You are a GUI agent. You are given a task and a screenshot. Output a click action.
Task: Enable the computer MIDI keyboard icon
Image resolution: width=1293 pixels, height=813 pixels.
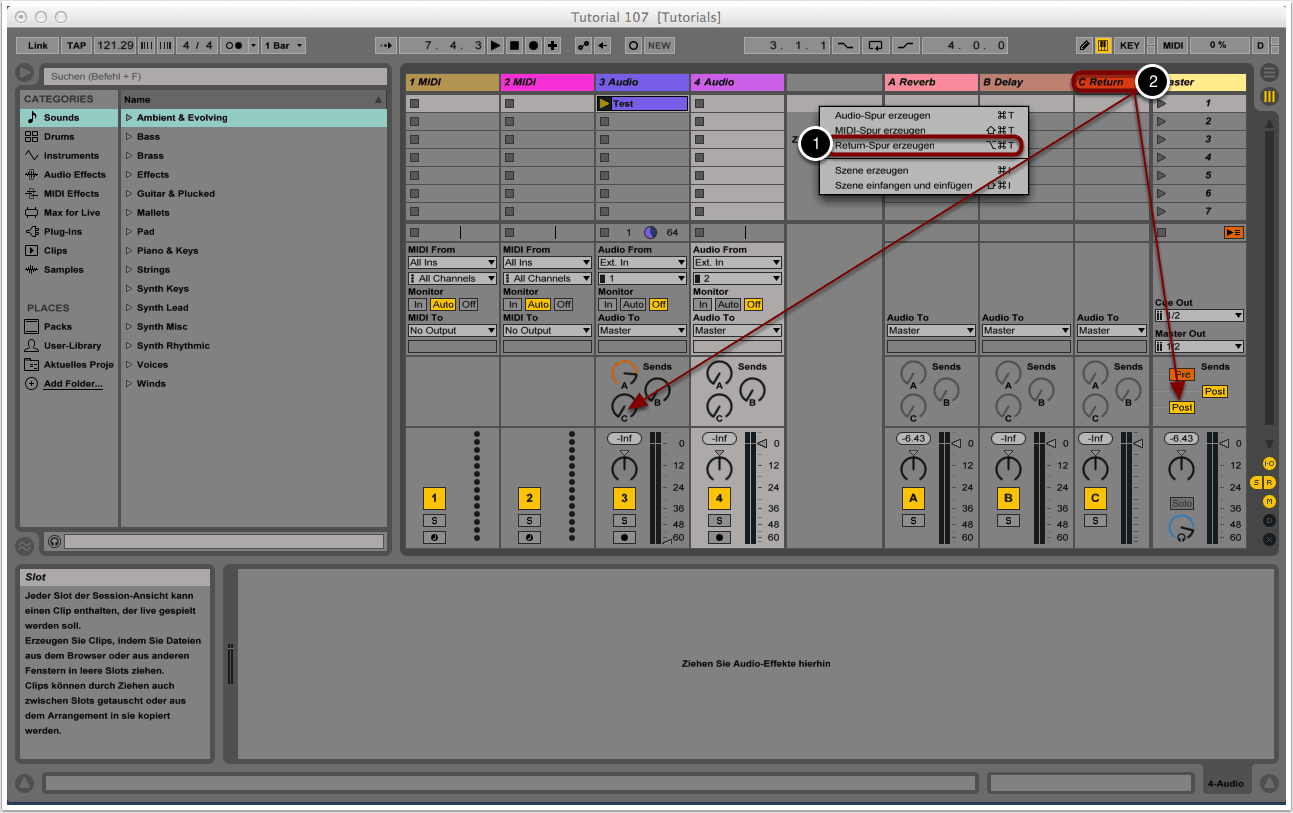coord(1103,45)
